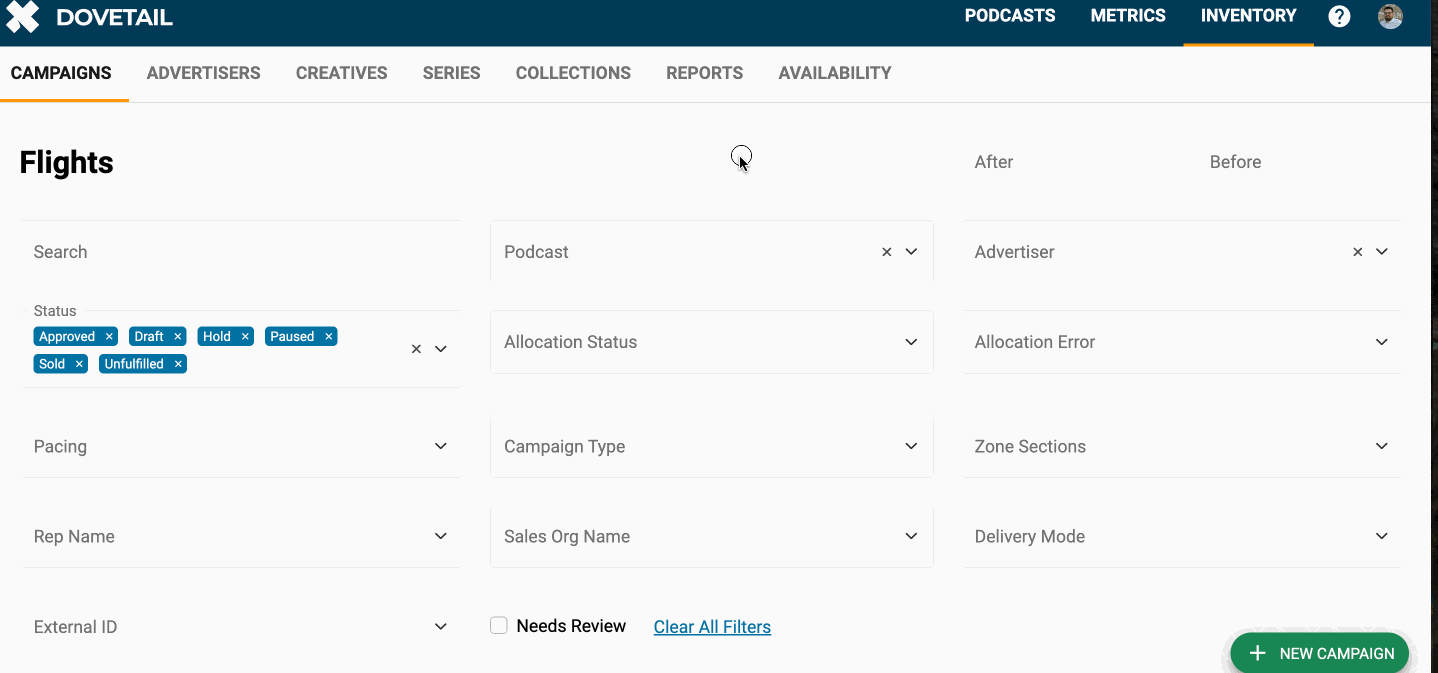Switch to the Creatives tab
This screenshot has width=1438, height=673.
341,73
